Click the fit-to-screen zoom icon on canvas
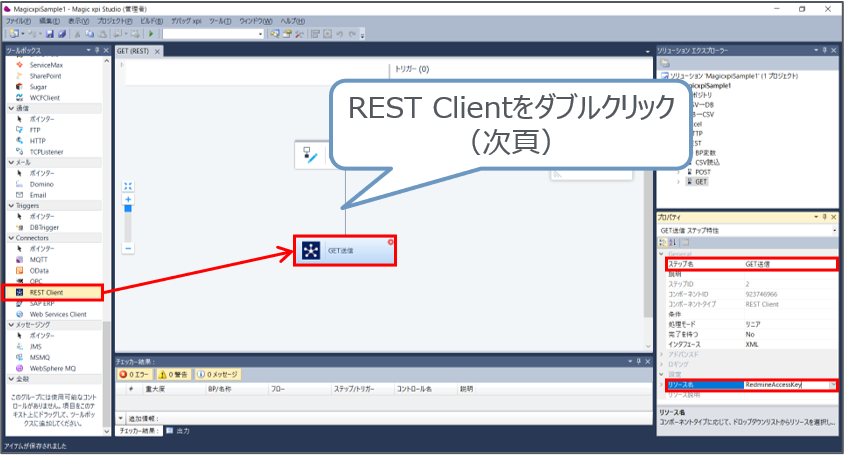Viewport: 844px width, 455px height. 128,186
